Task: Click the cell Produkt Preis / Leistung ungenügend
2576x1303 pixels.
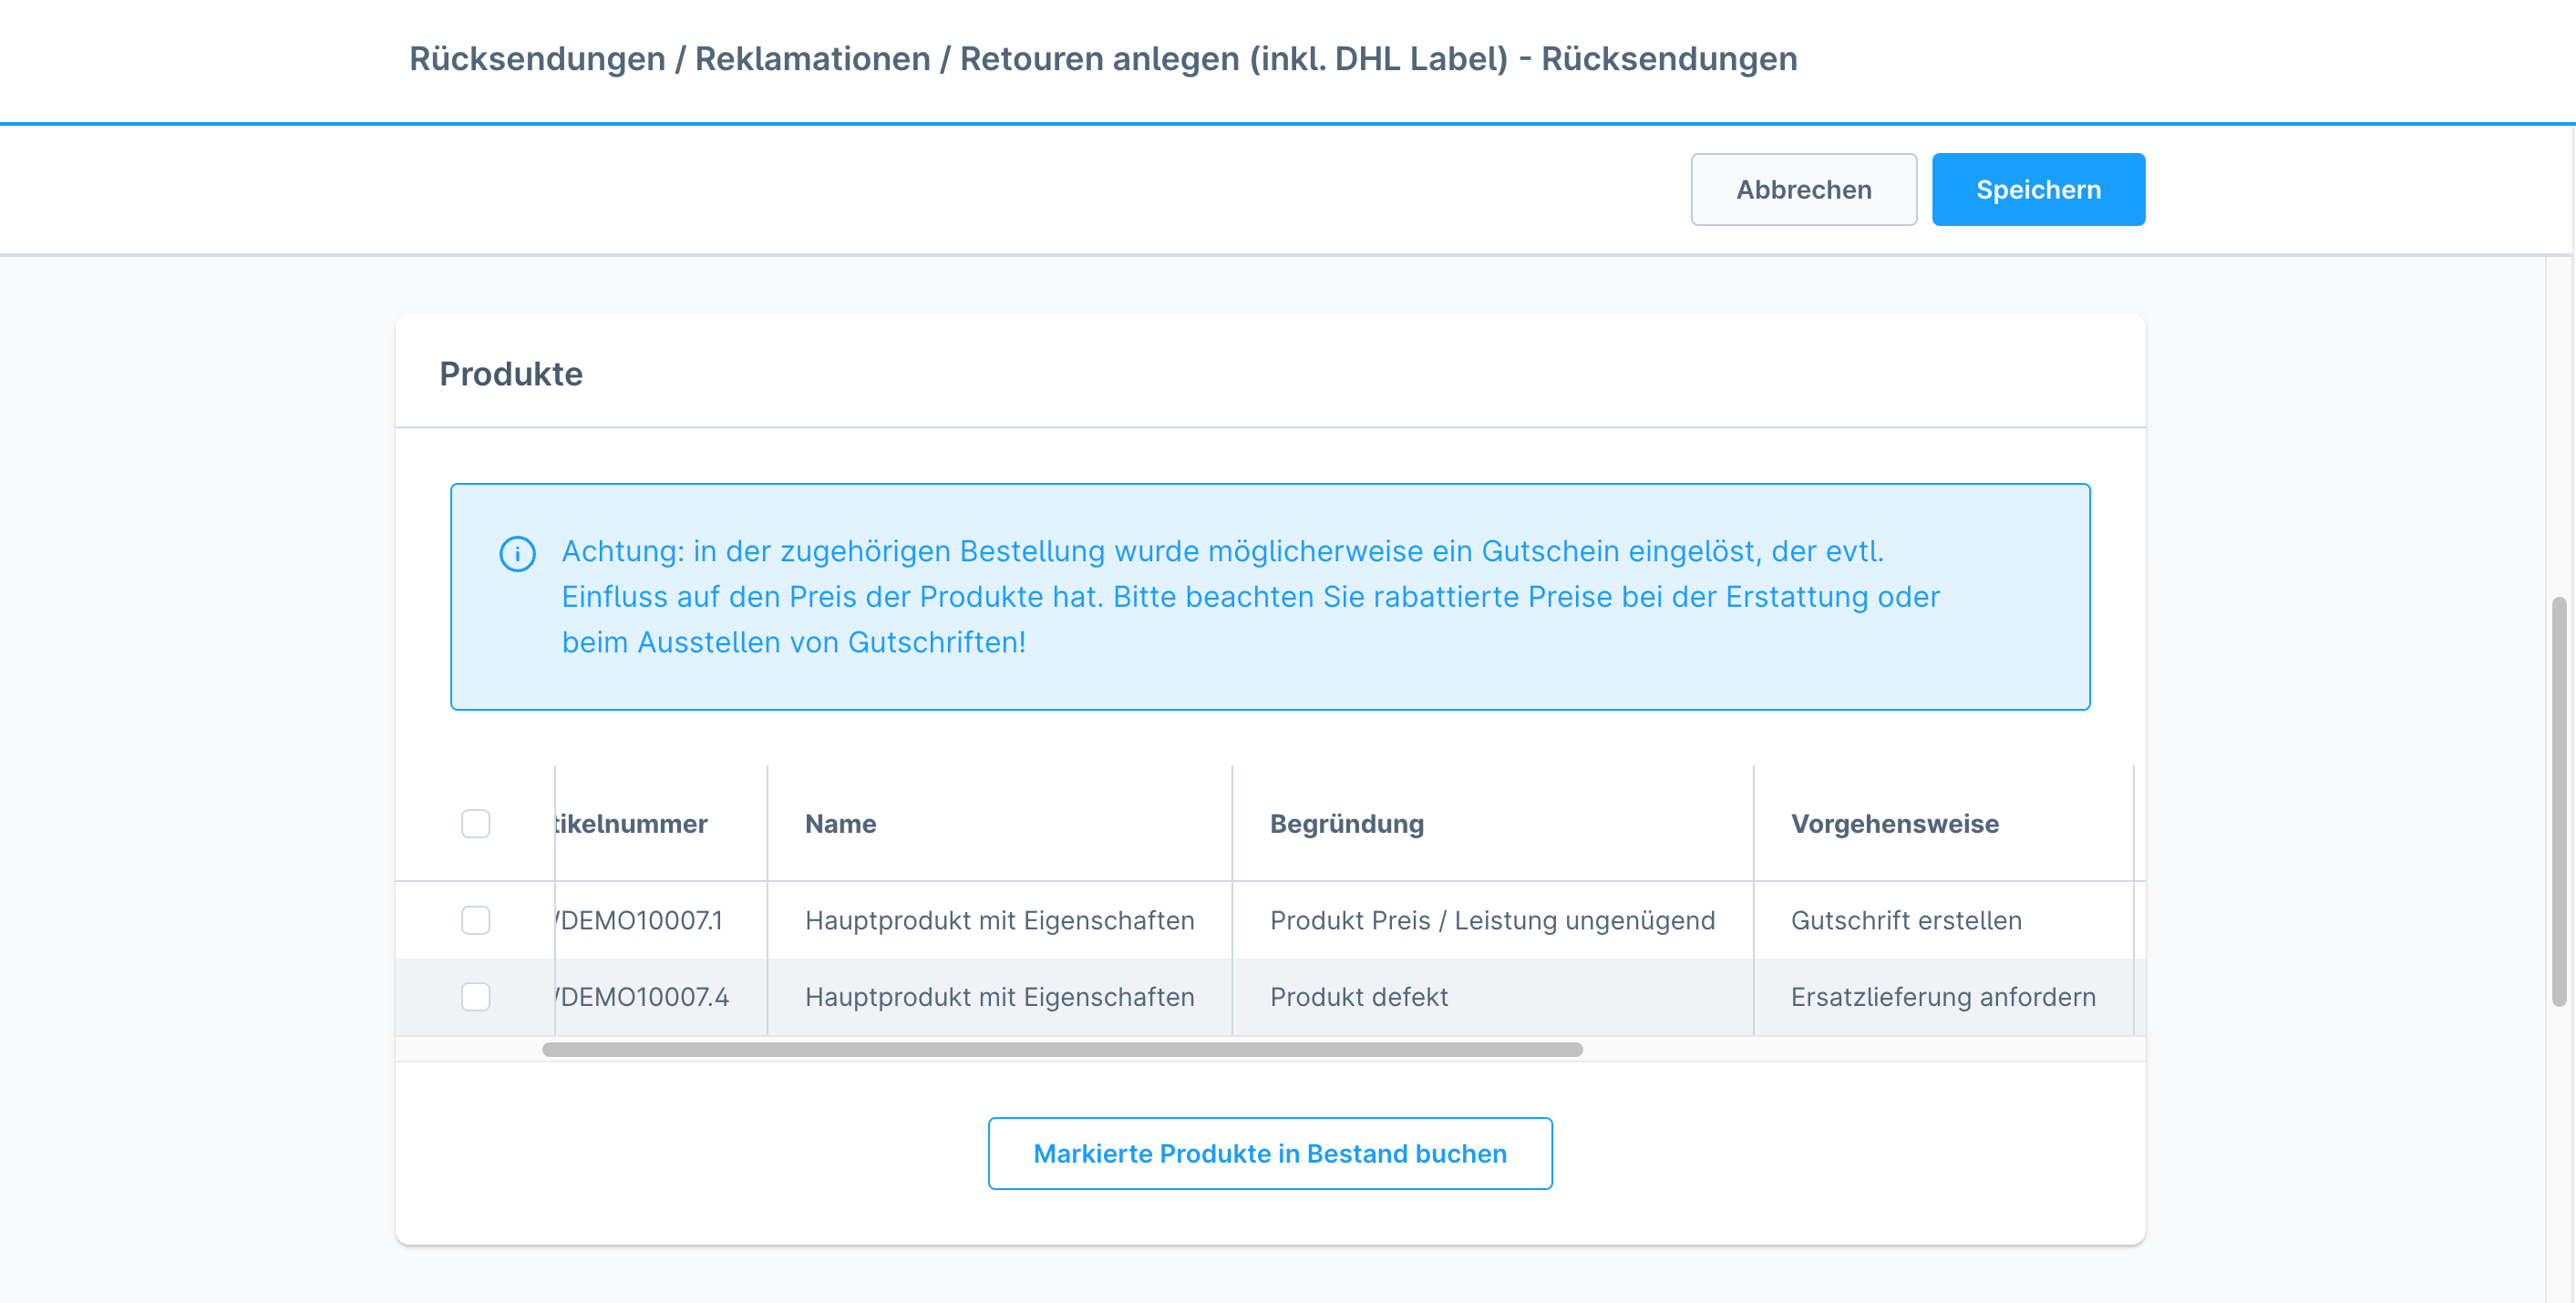Action: [x=1492, y=919]
